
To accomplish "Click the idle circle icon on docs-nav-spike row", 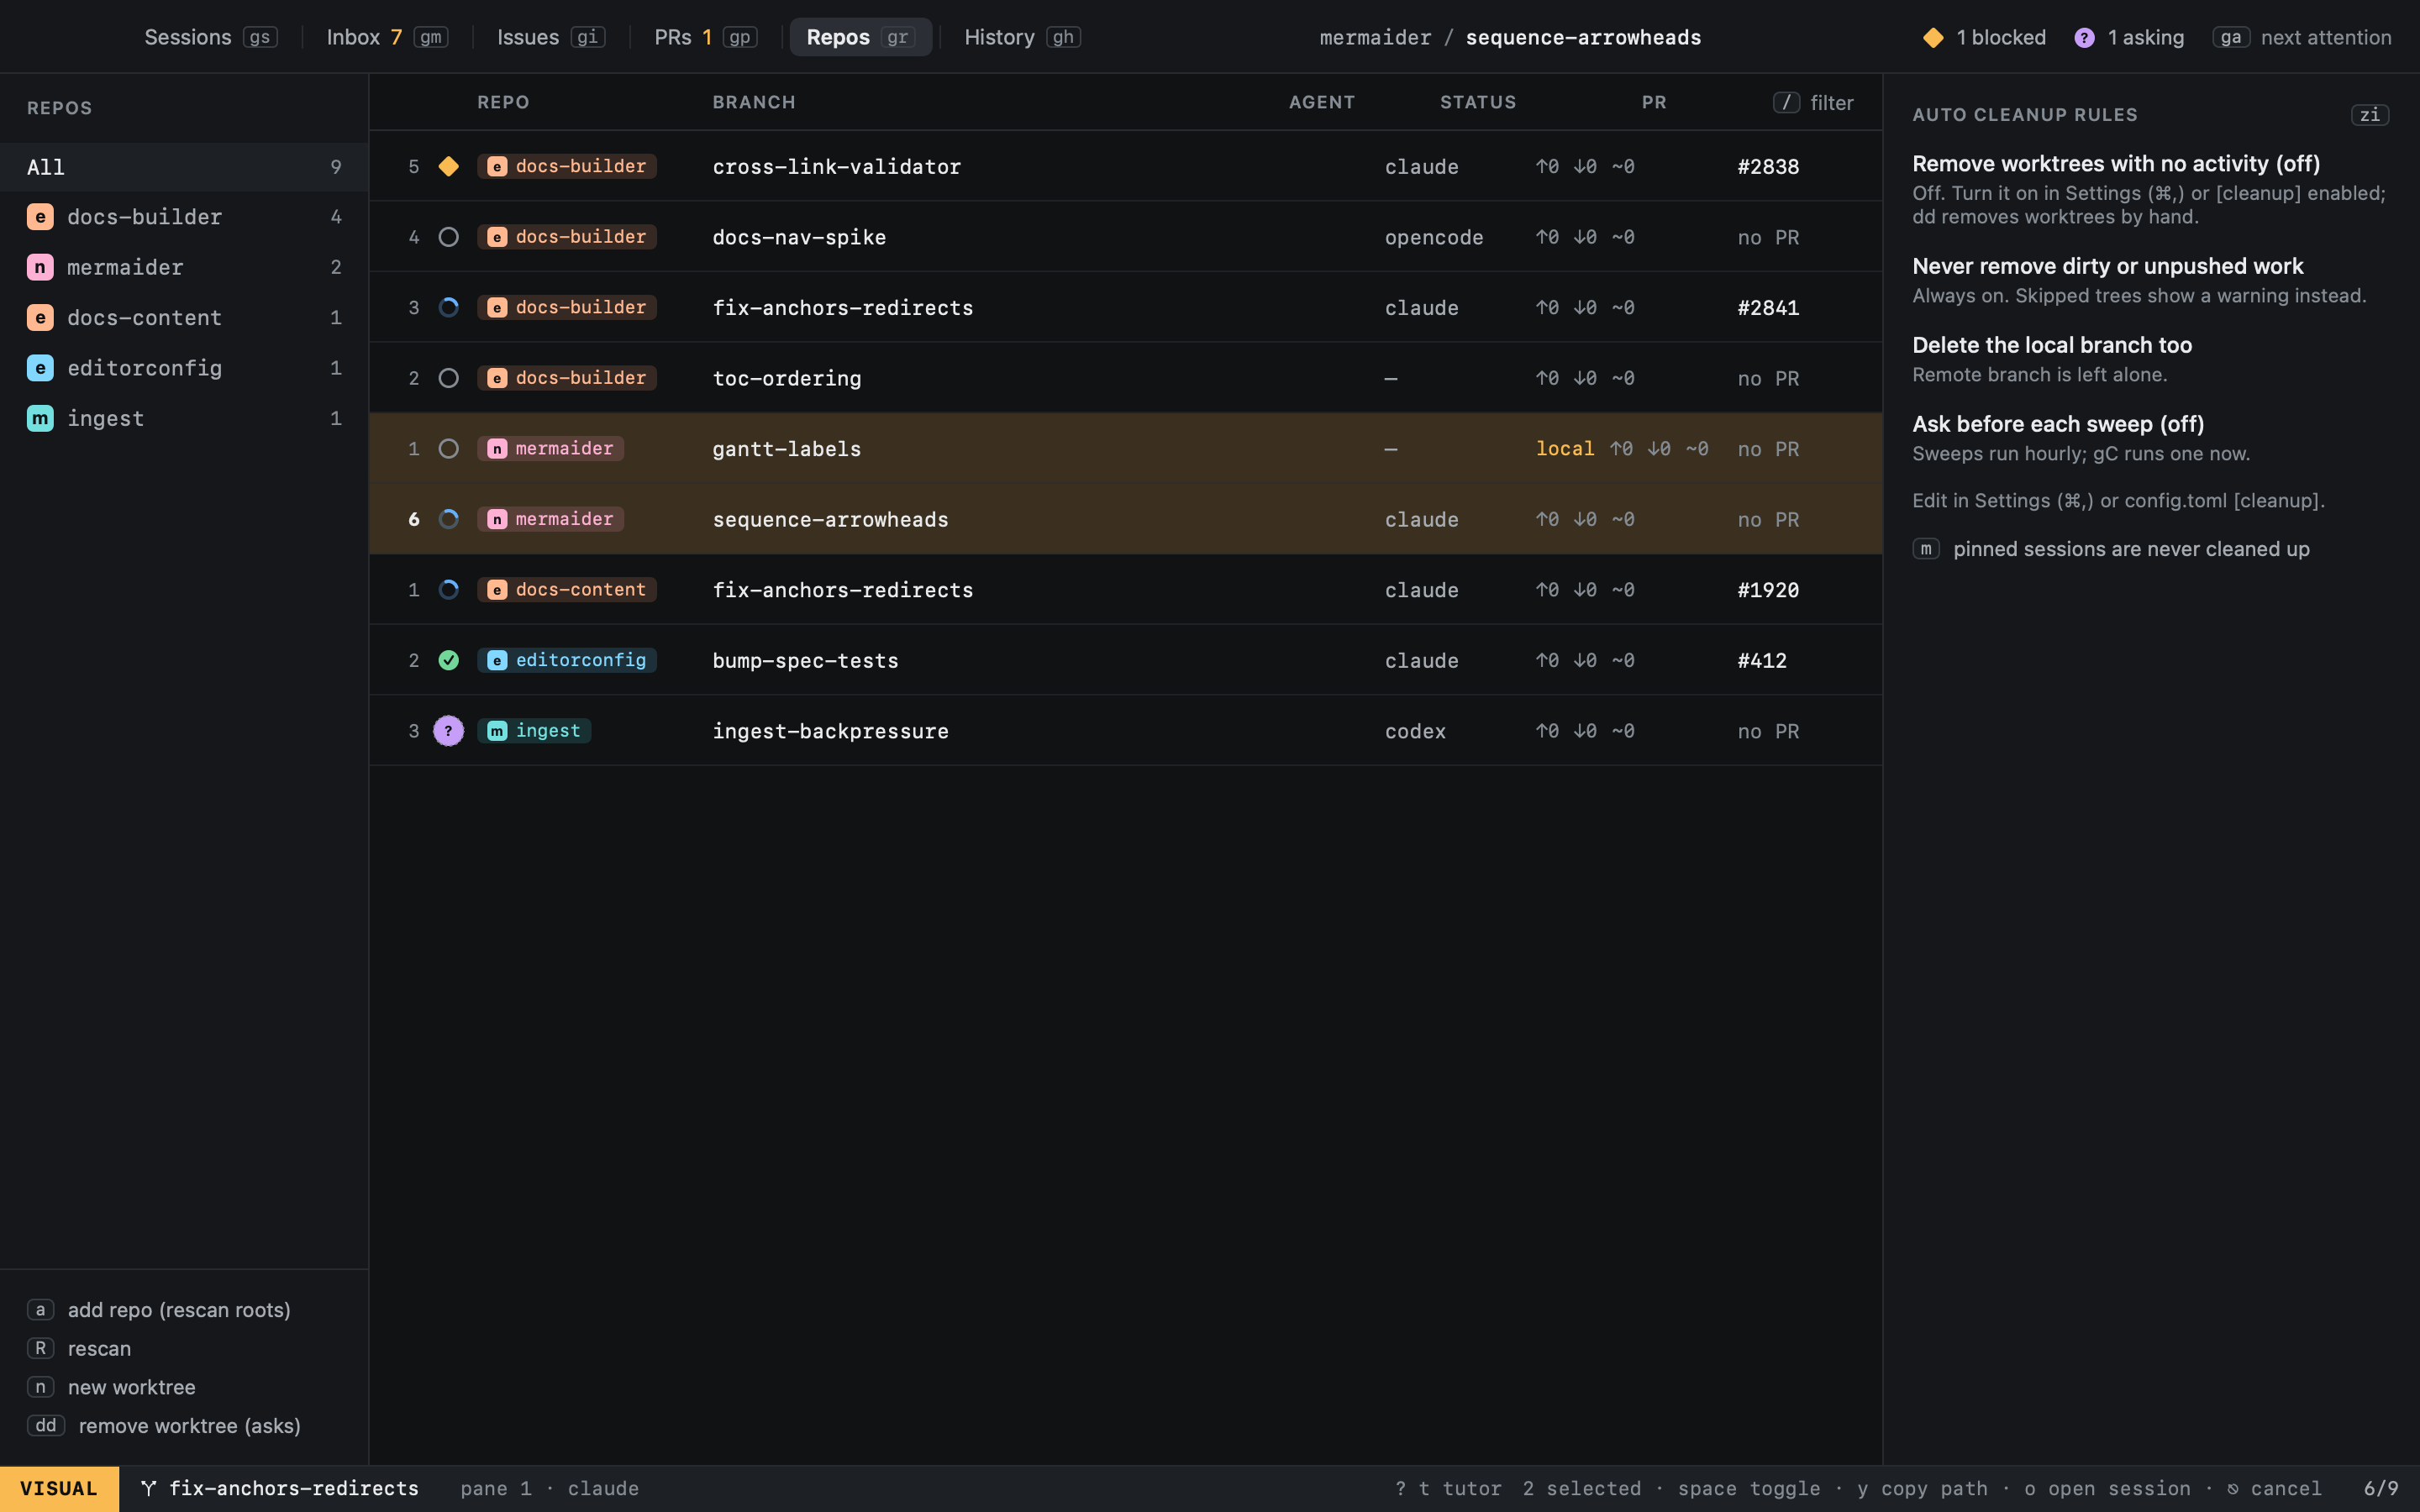I will click(x=448, y=237).
